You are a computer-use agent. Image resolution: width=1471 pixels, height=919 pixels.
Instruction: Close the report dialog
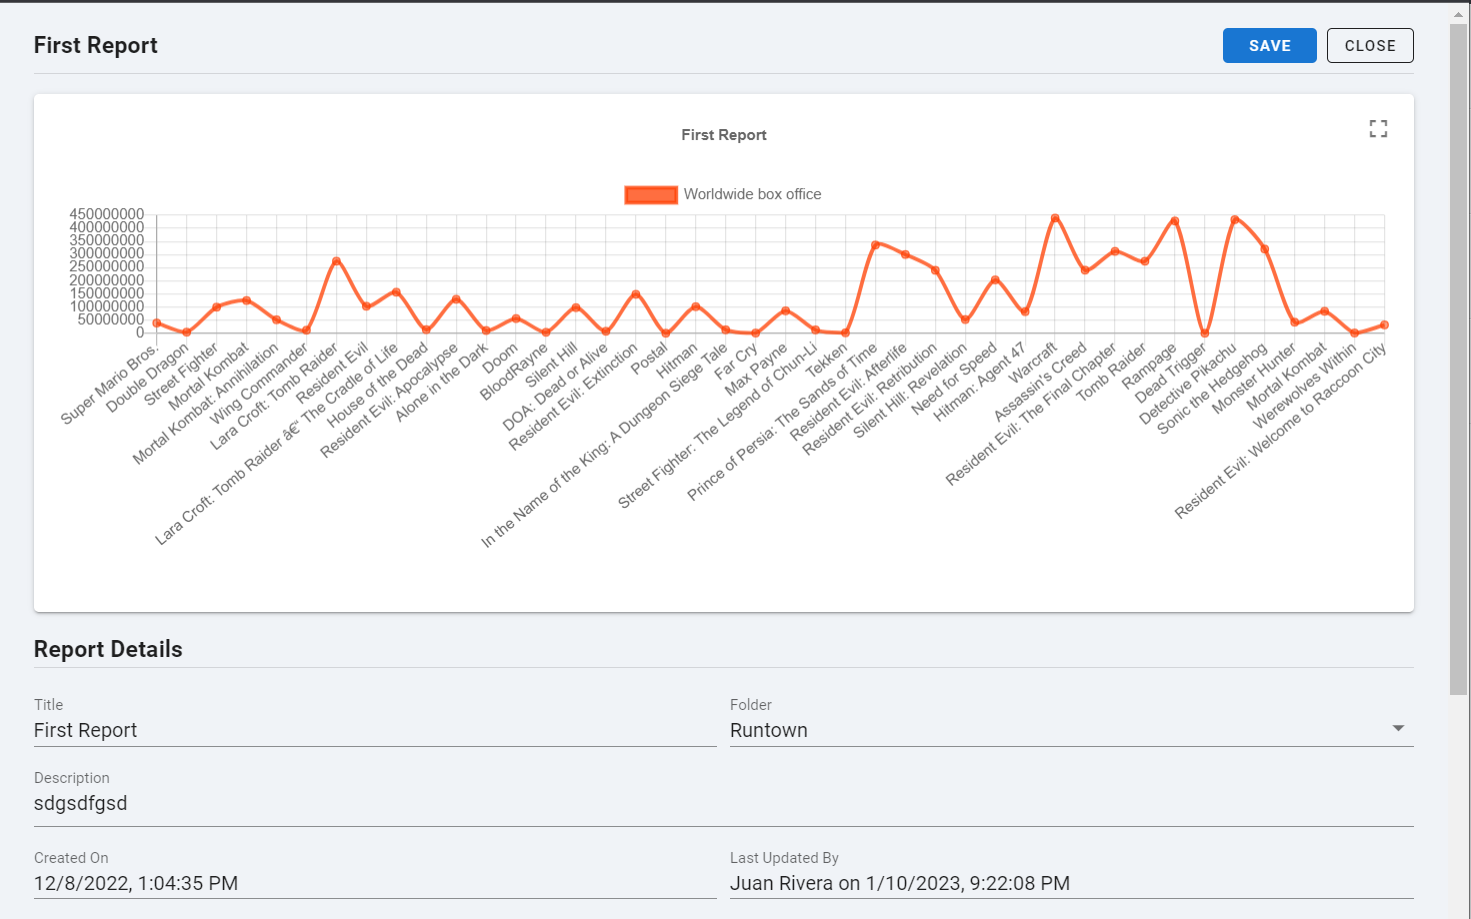pos(1370,46)
